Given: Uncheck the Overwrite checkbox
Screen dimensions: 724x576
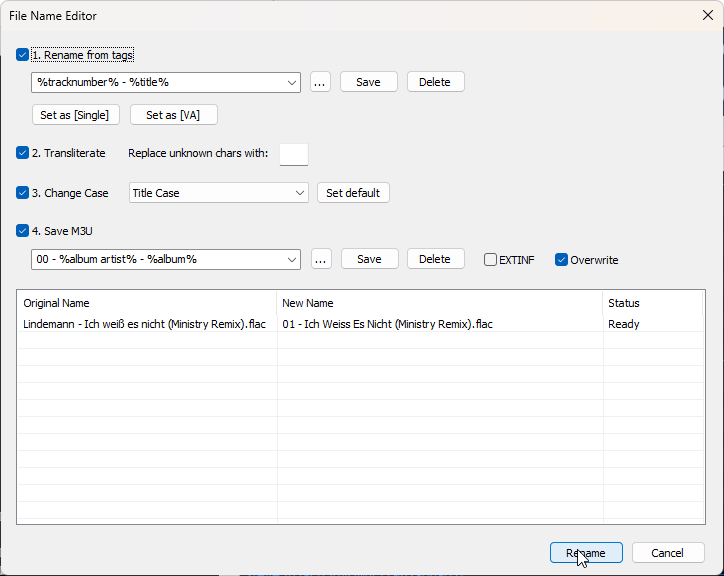Looking at the screenshot, I should [x=561, y=260].
